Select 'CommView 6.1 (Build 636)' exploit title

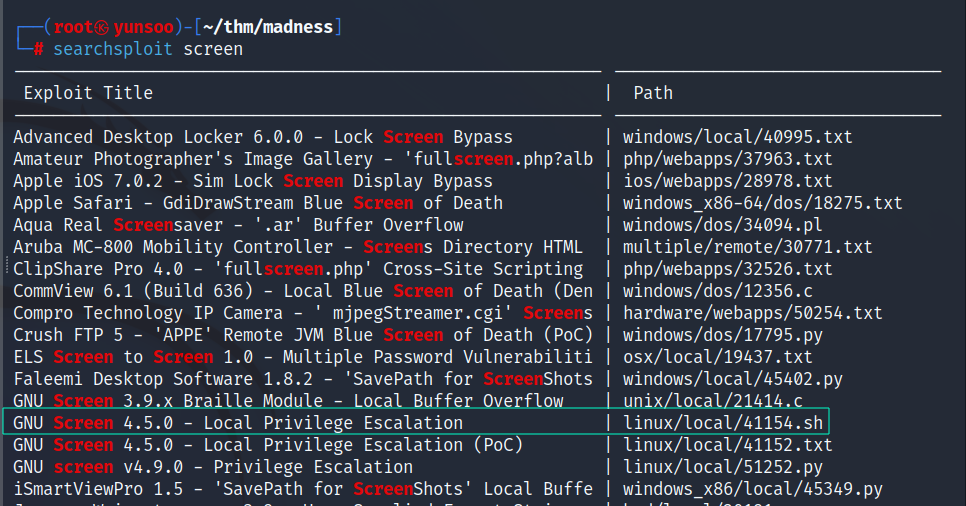pos(303,291)
